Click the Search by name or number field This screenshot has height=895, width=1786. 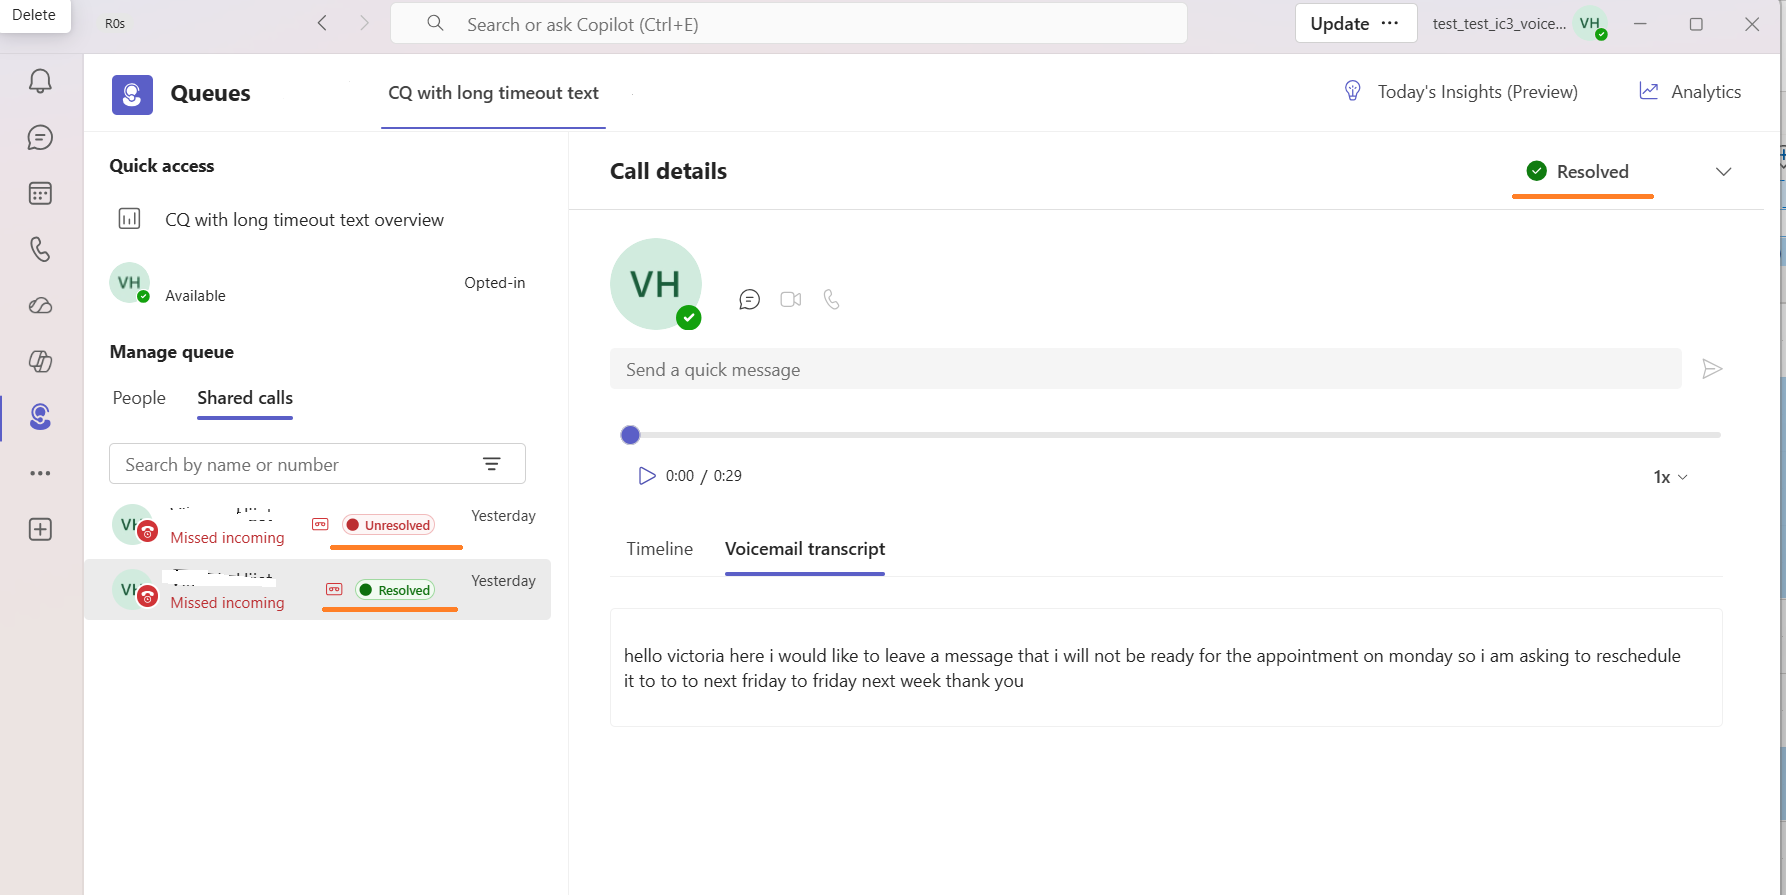click(x=295, y=465)
